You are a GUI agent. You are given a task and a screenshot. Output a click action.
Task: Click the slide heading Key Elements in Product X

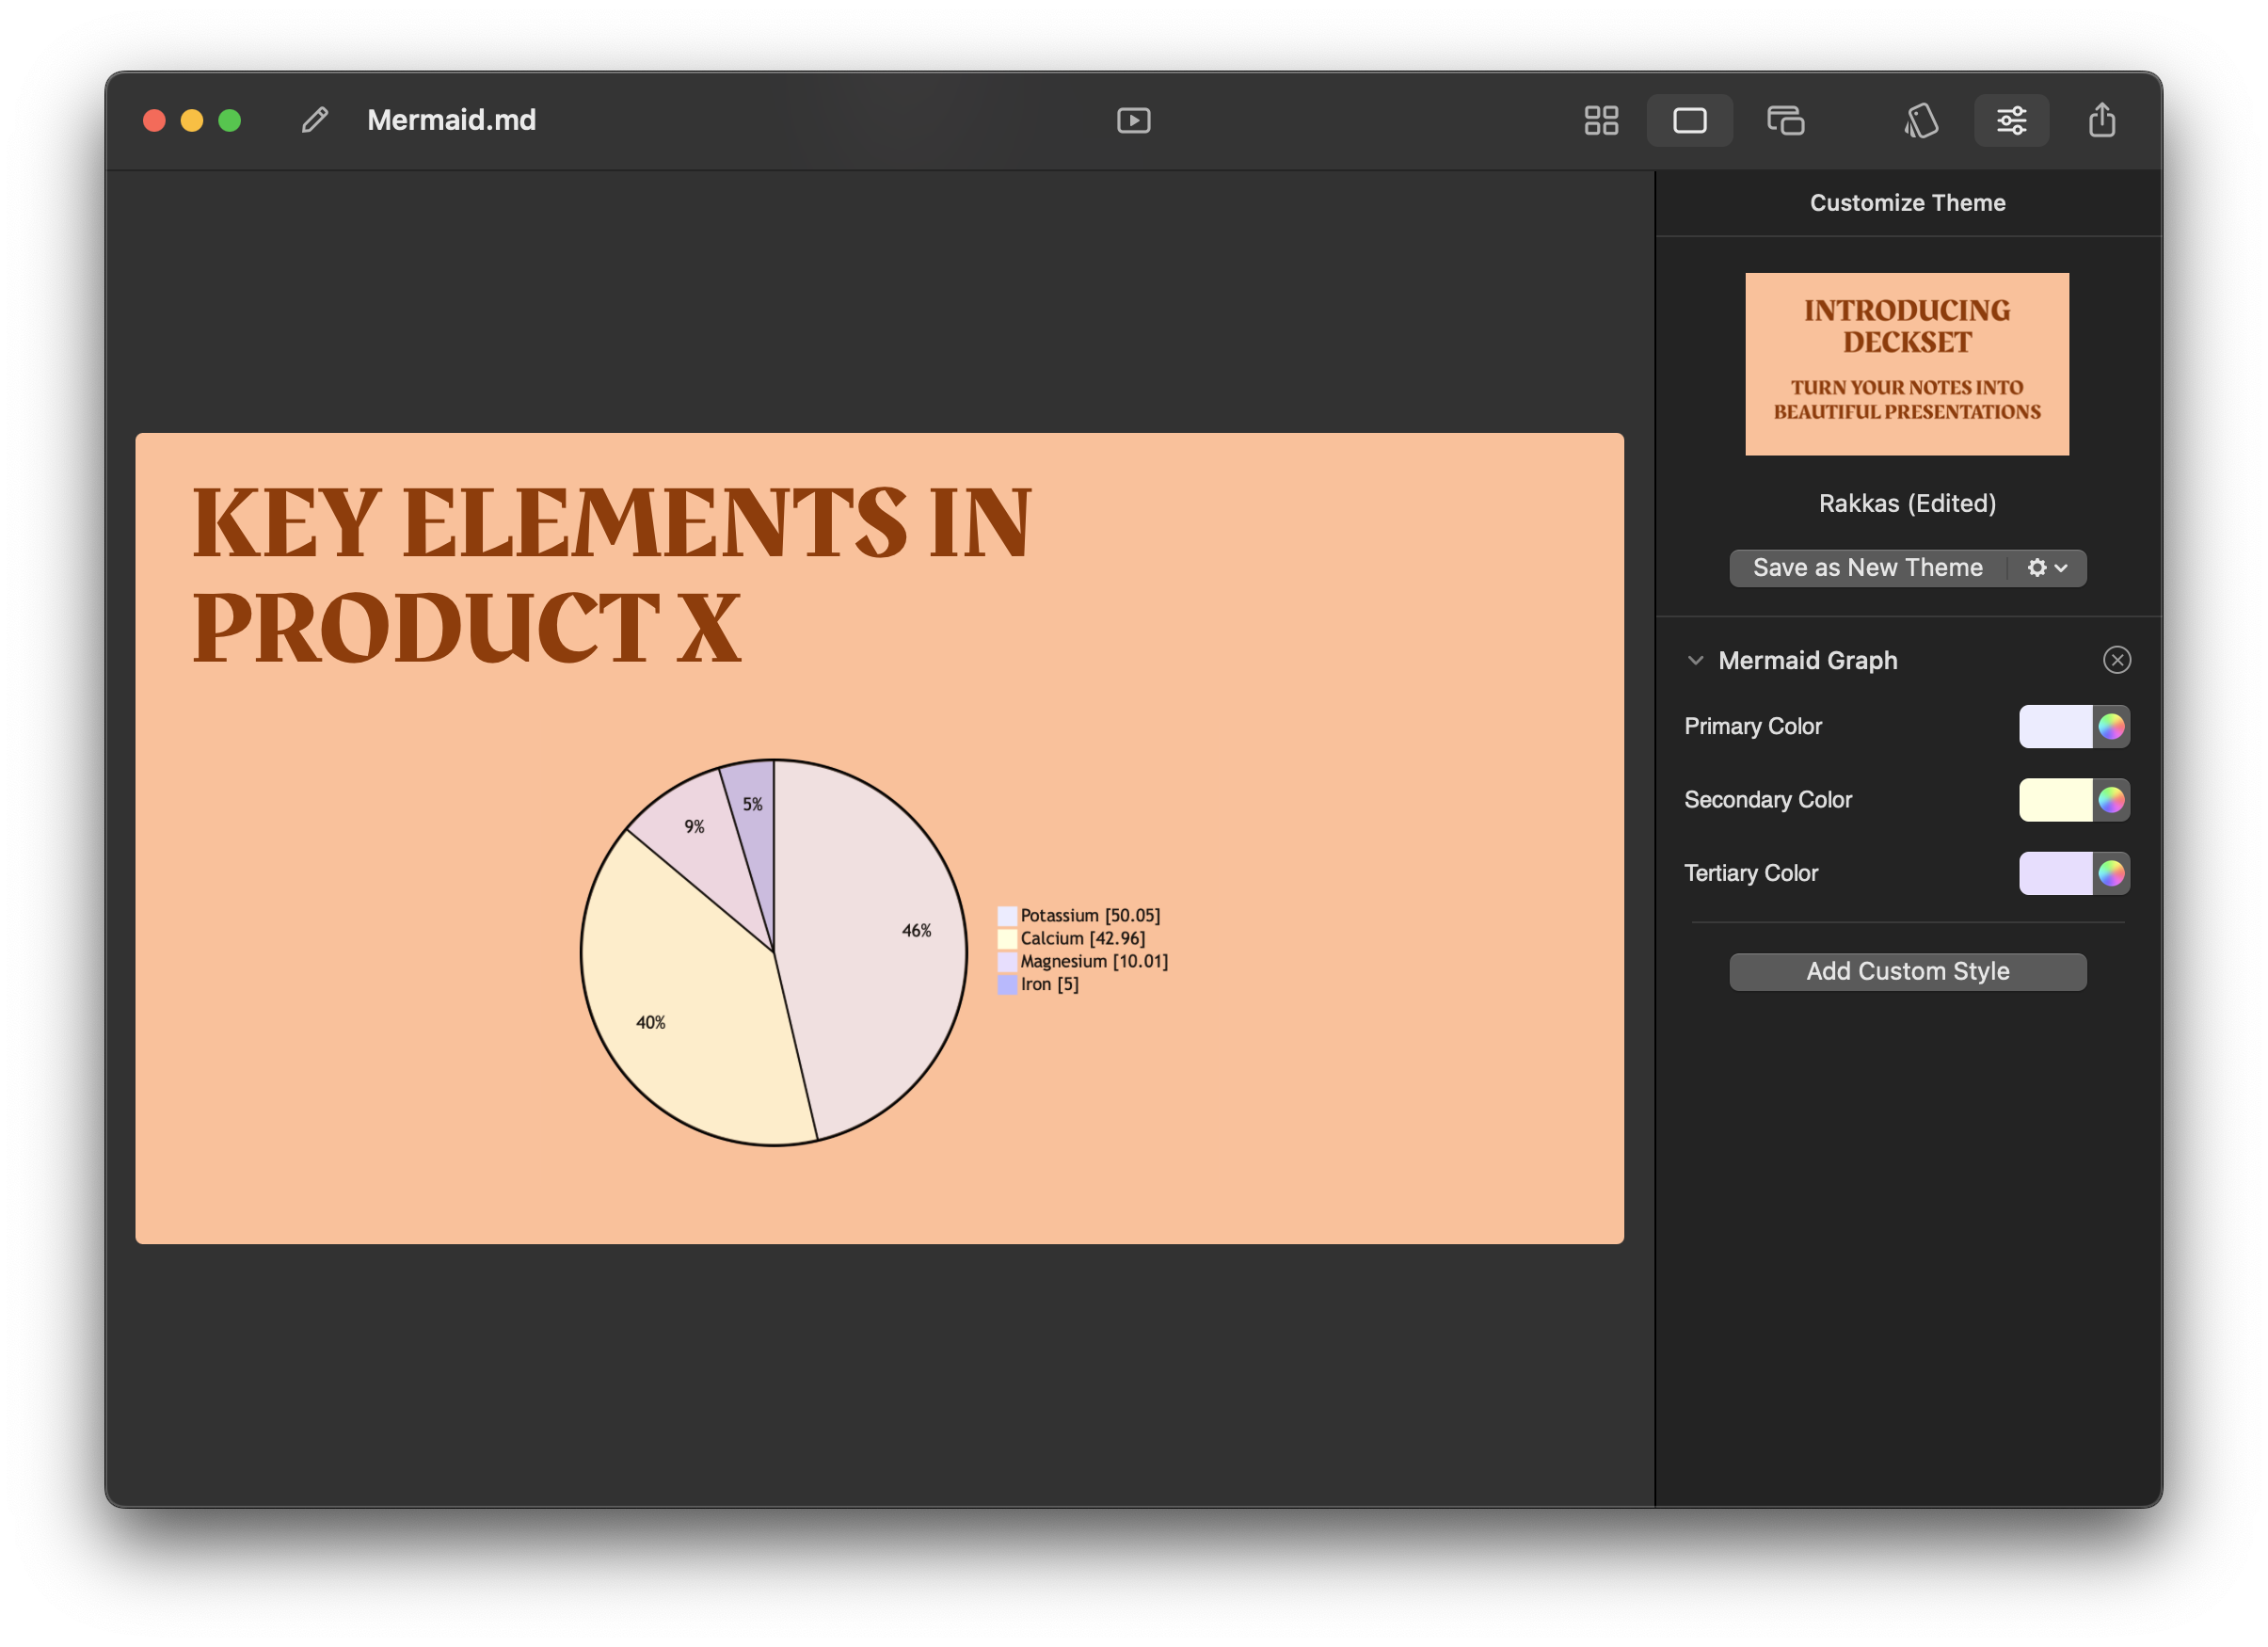pos(611,575)
